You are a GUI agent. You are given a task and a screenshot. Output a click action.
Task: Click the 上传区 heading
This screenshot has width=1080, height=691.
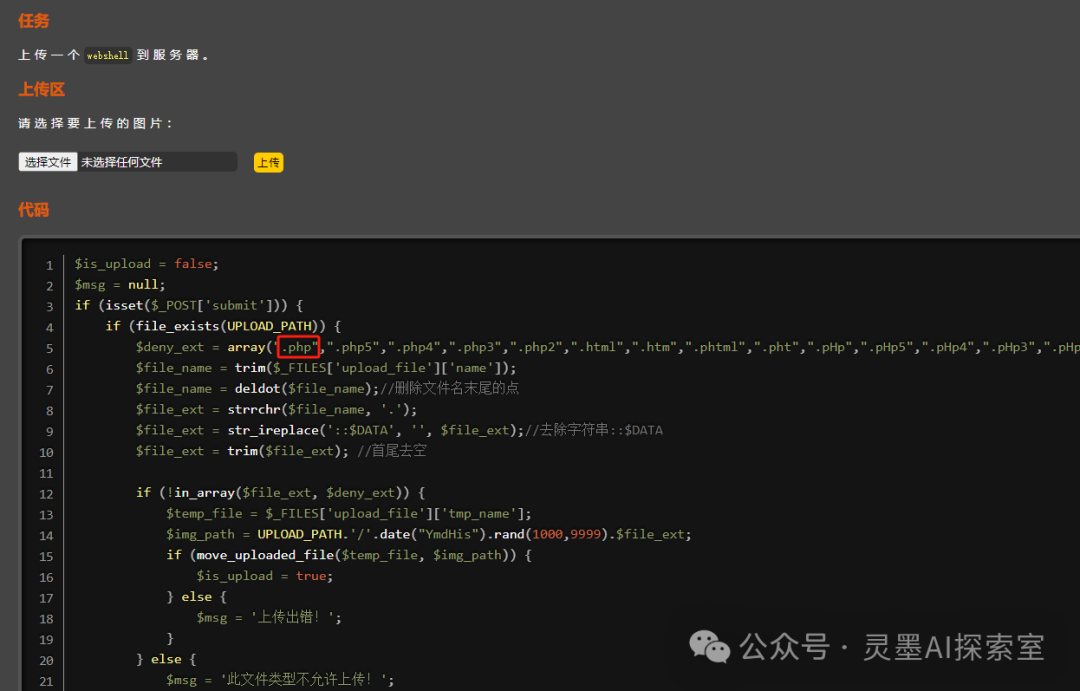pyautogui.click(x=41, y=89)
